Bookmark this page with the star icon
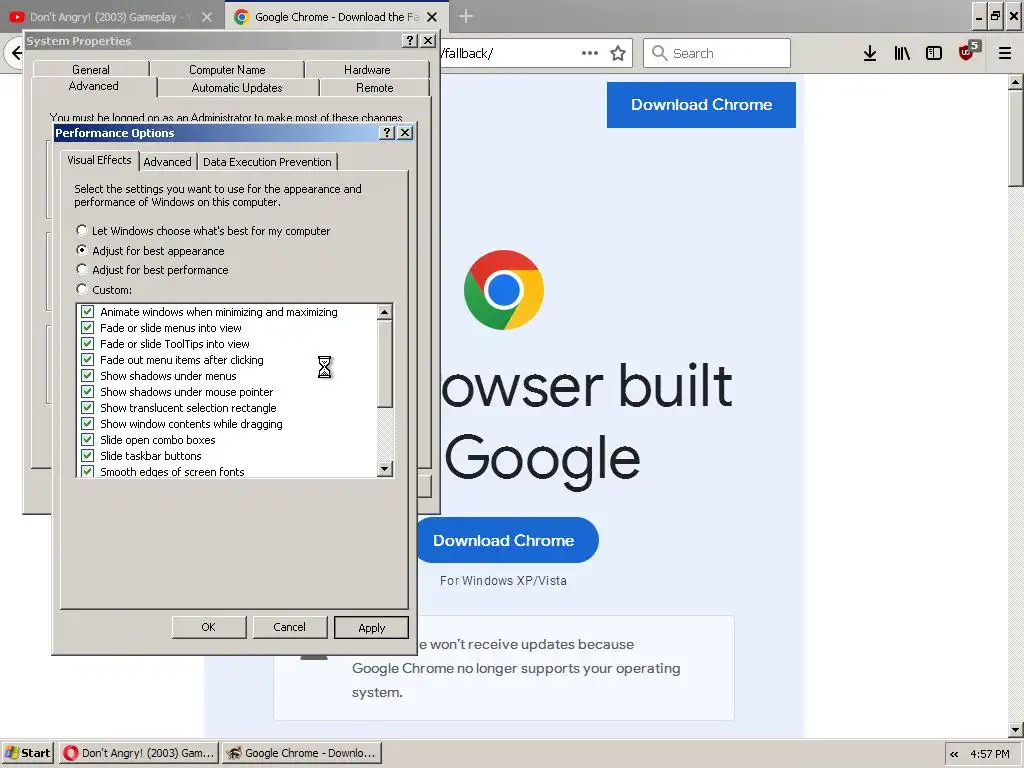 [618, 53]
